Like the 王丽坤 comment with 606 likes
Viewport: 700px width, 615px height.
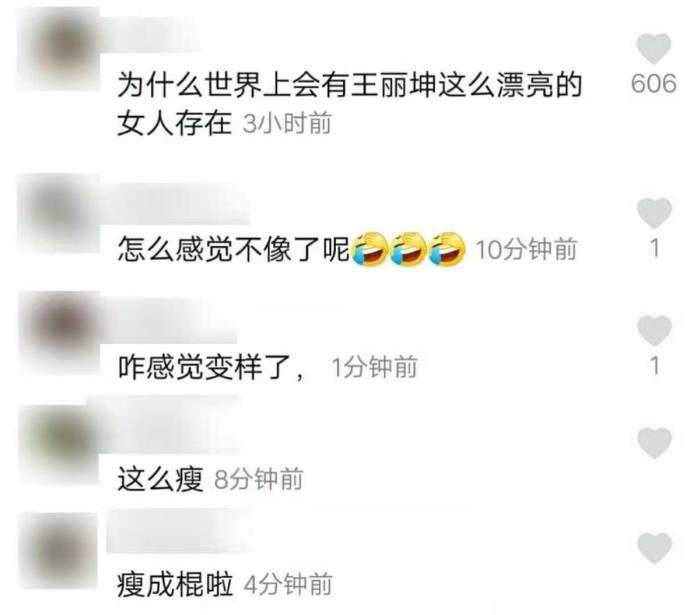pyautogui.click(x=654, y=48)
